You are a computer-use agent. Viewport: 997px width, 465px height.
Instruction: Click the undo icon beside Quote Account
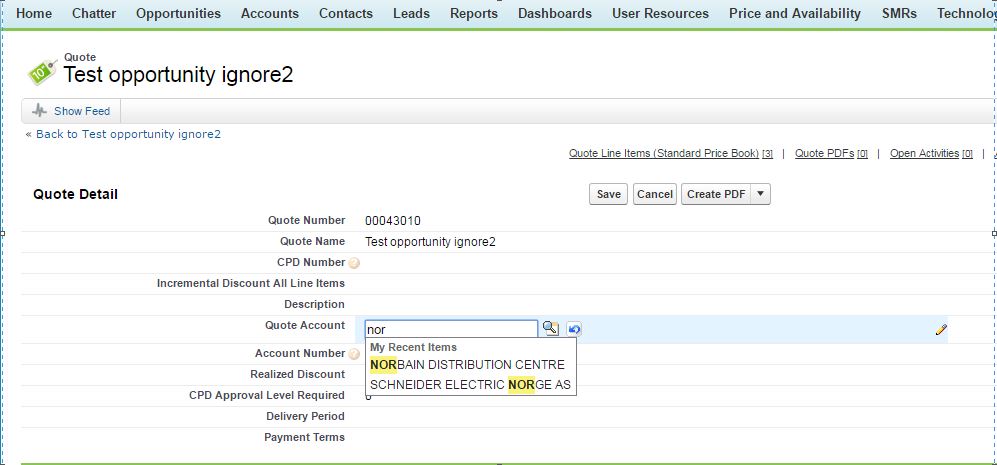point(574,328)
